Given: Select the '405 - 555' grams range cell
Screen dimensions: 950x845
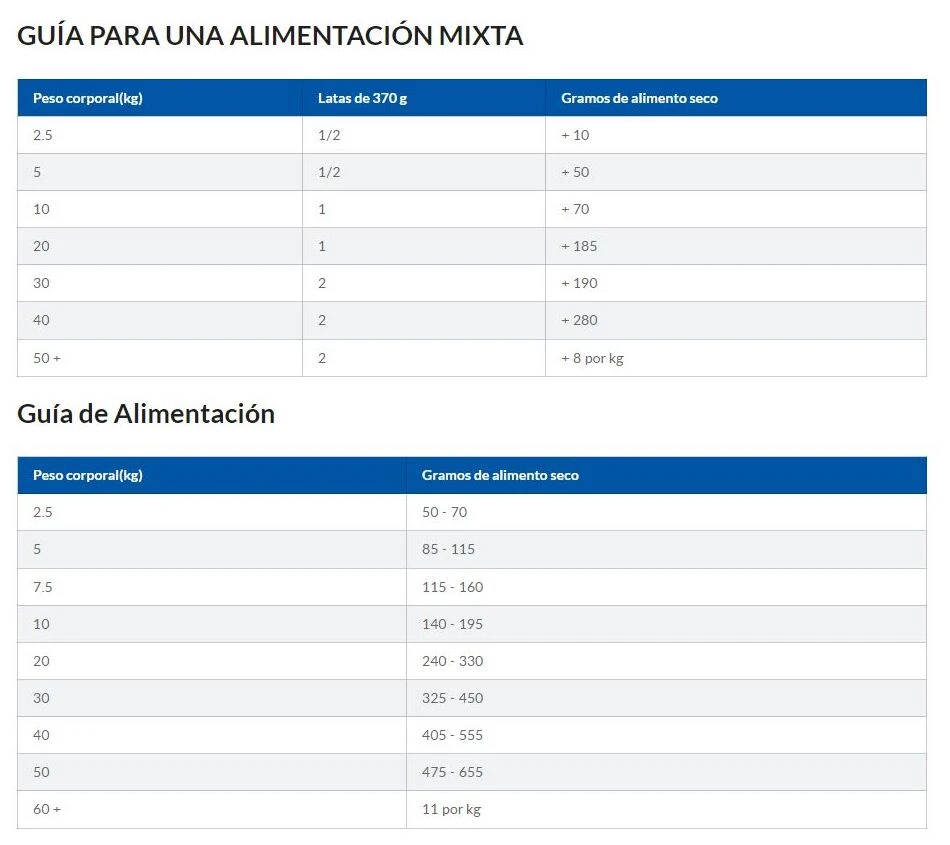Looking at the screenshot, I should [452, 735].
